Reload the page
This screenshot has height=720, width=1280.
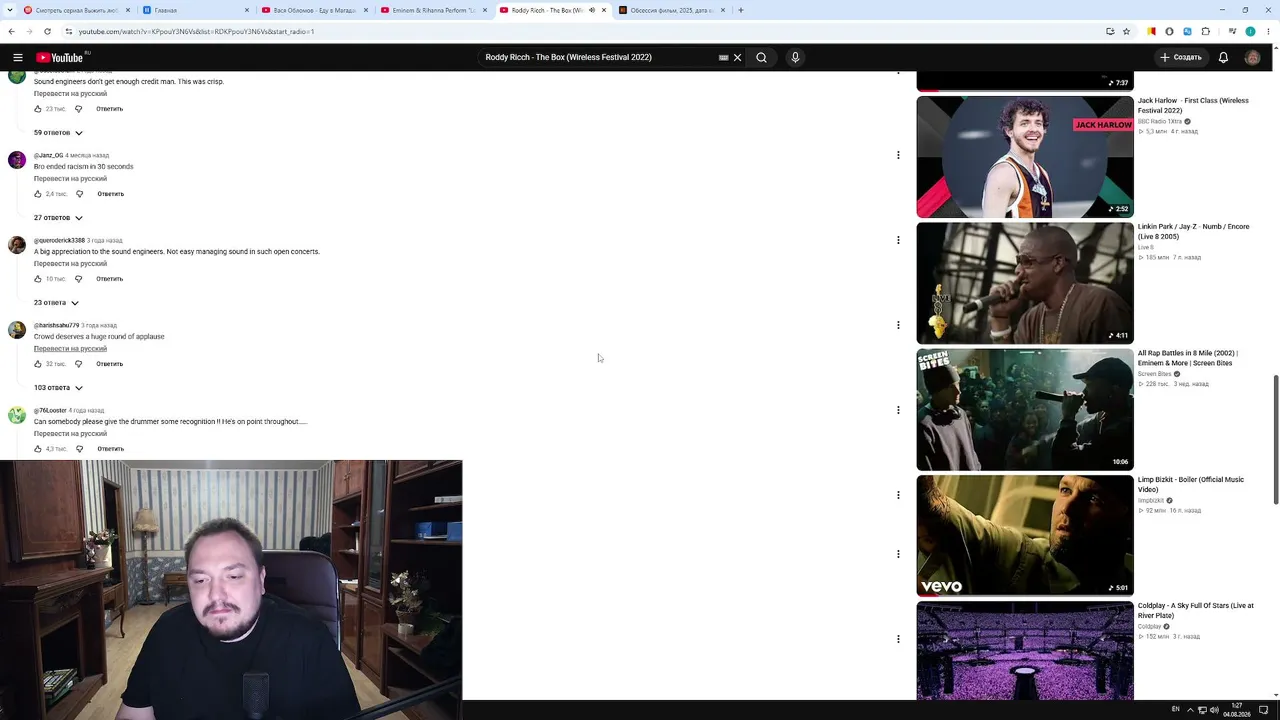47,32
